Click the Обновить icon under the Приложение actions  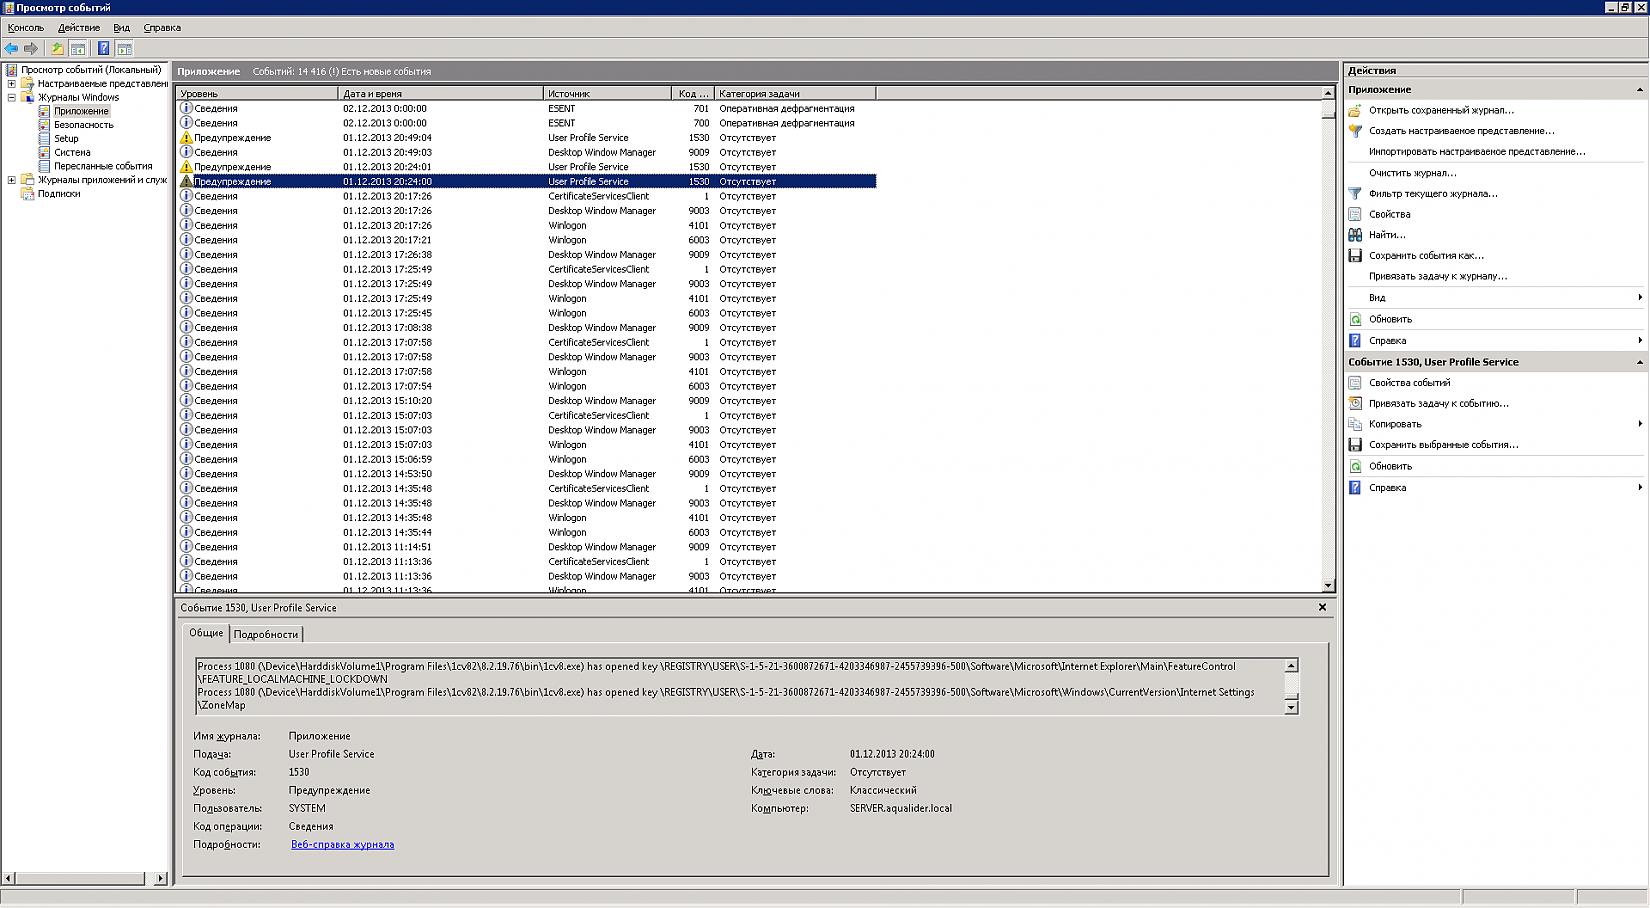coord(1355,319)
